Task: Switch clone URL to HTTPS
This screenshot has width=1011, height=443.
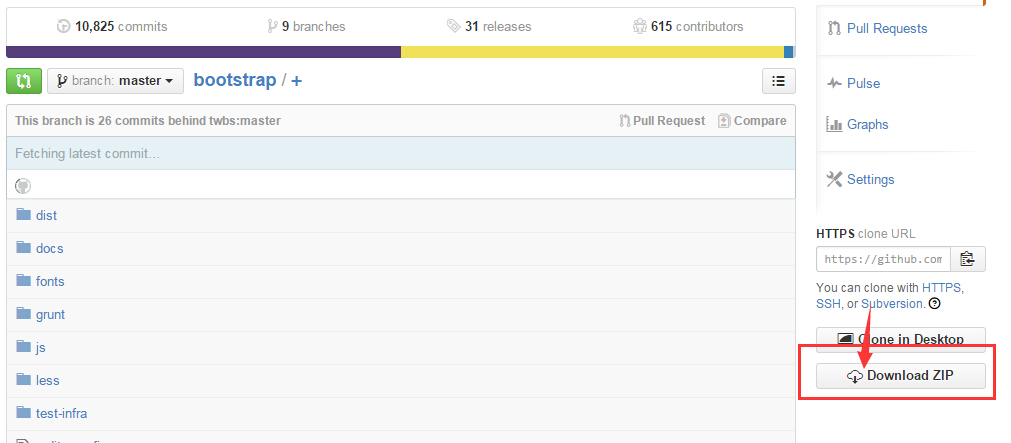Action: 942,288
